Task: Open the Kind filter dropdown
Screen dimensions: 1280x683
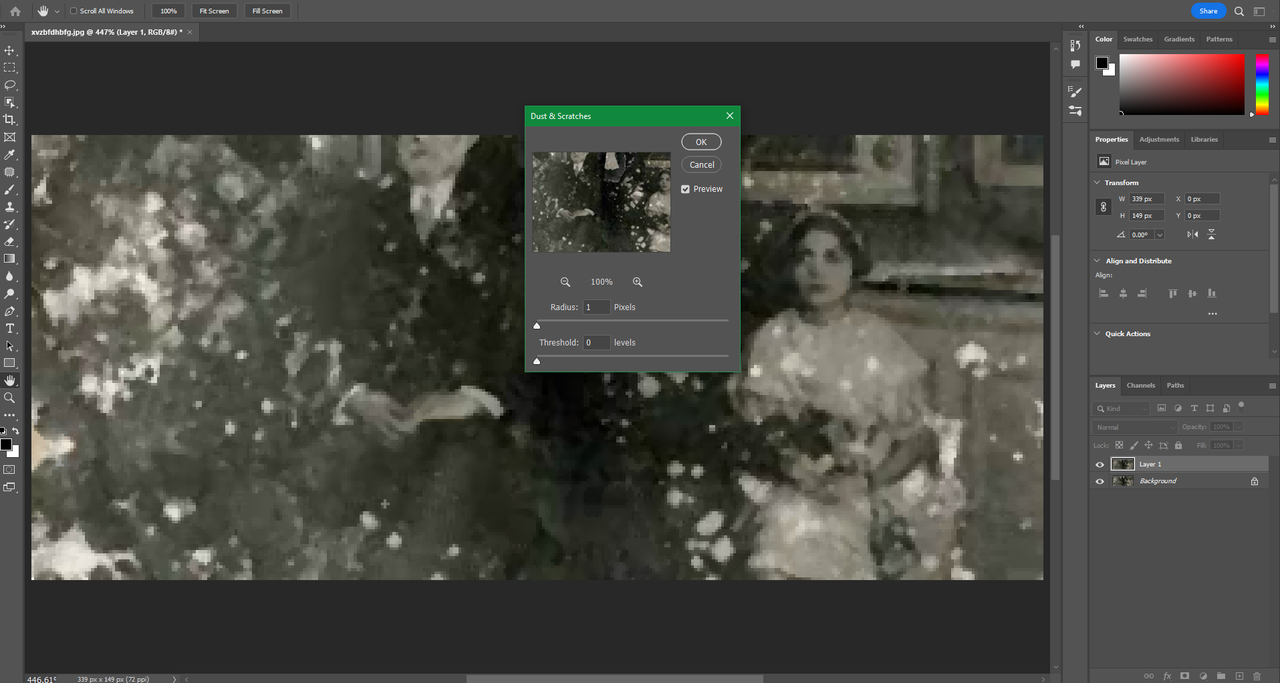Action: (x=1121, y=409)
